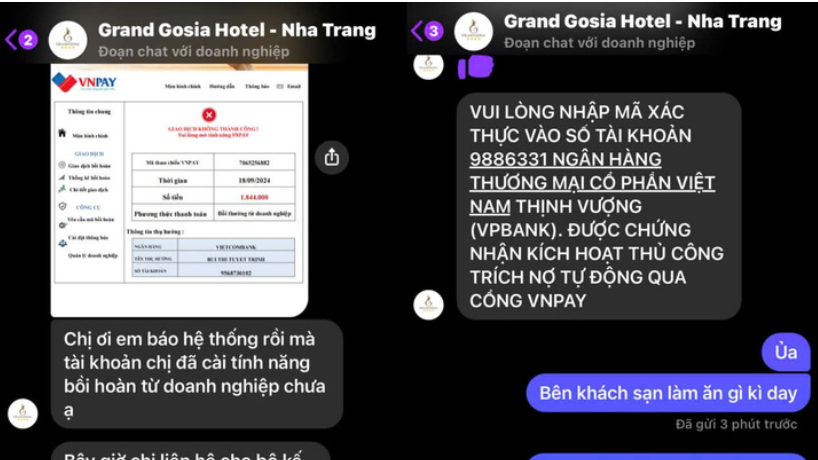Open the unread badge showing 2
The height and width of the screenshot is (460, 818).
pyautogui.click(x=28, y=40)
